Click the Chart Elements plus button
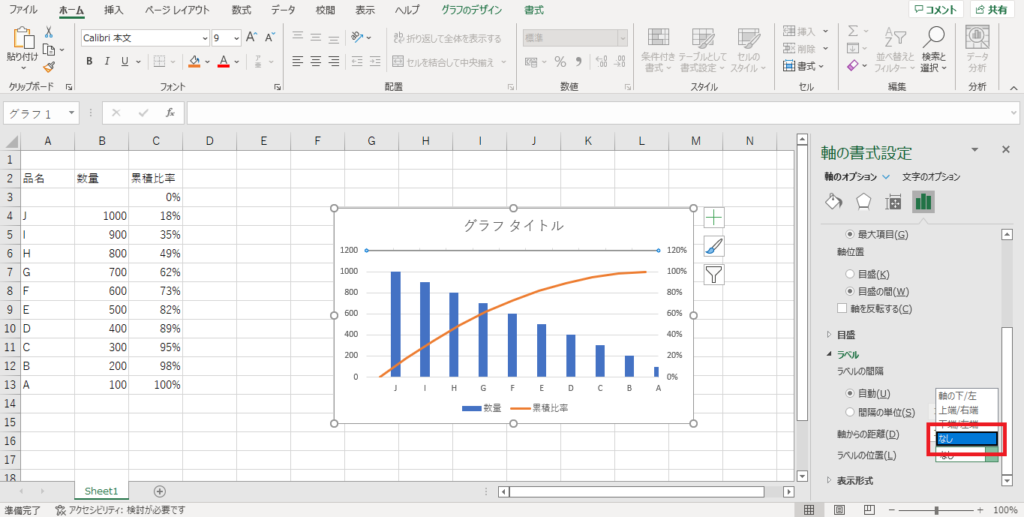Screen dimensions: 1024x517 tap(714, 217)
